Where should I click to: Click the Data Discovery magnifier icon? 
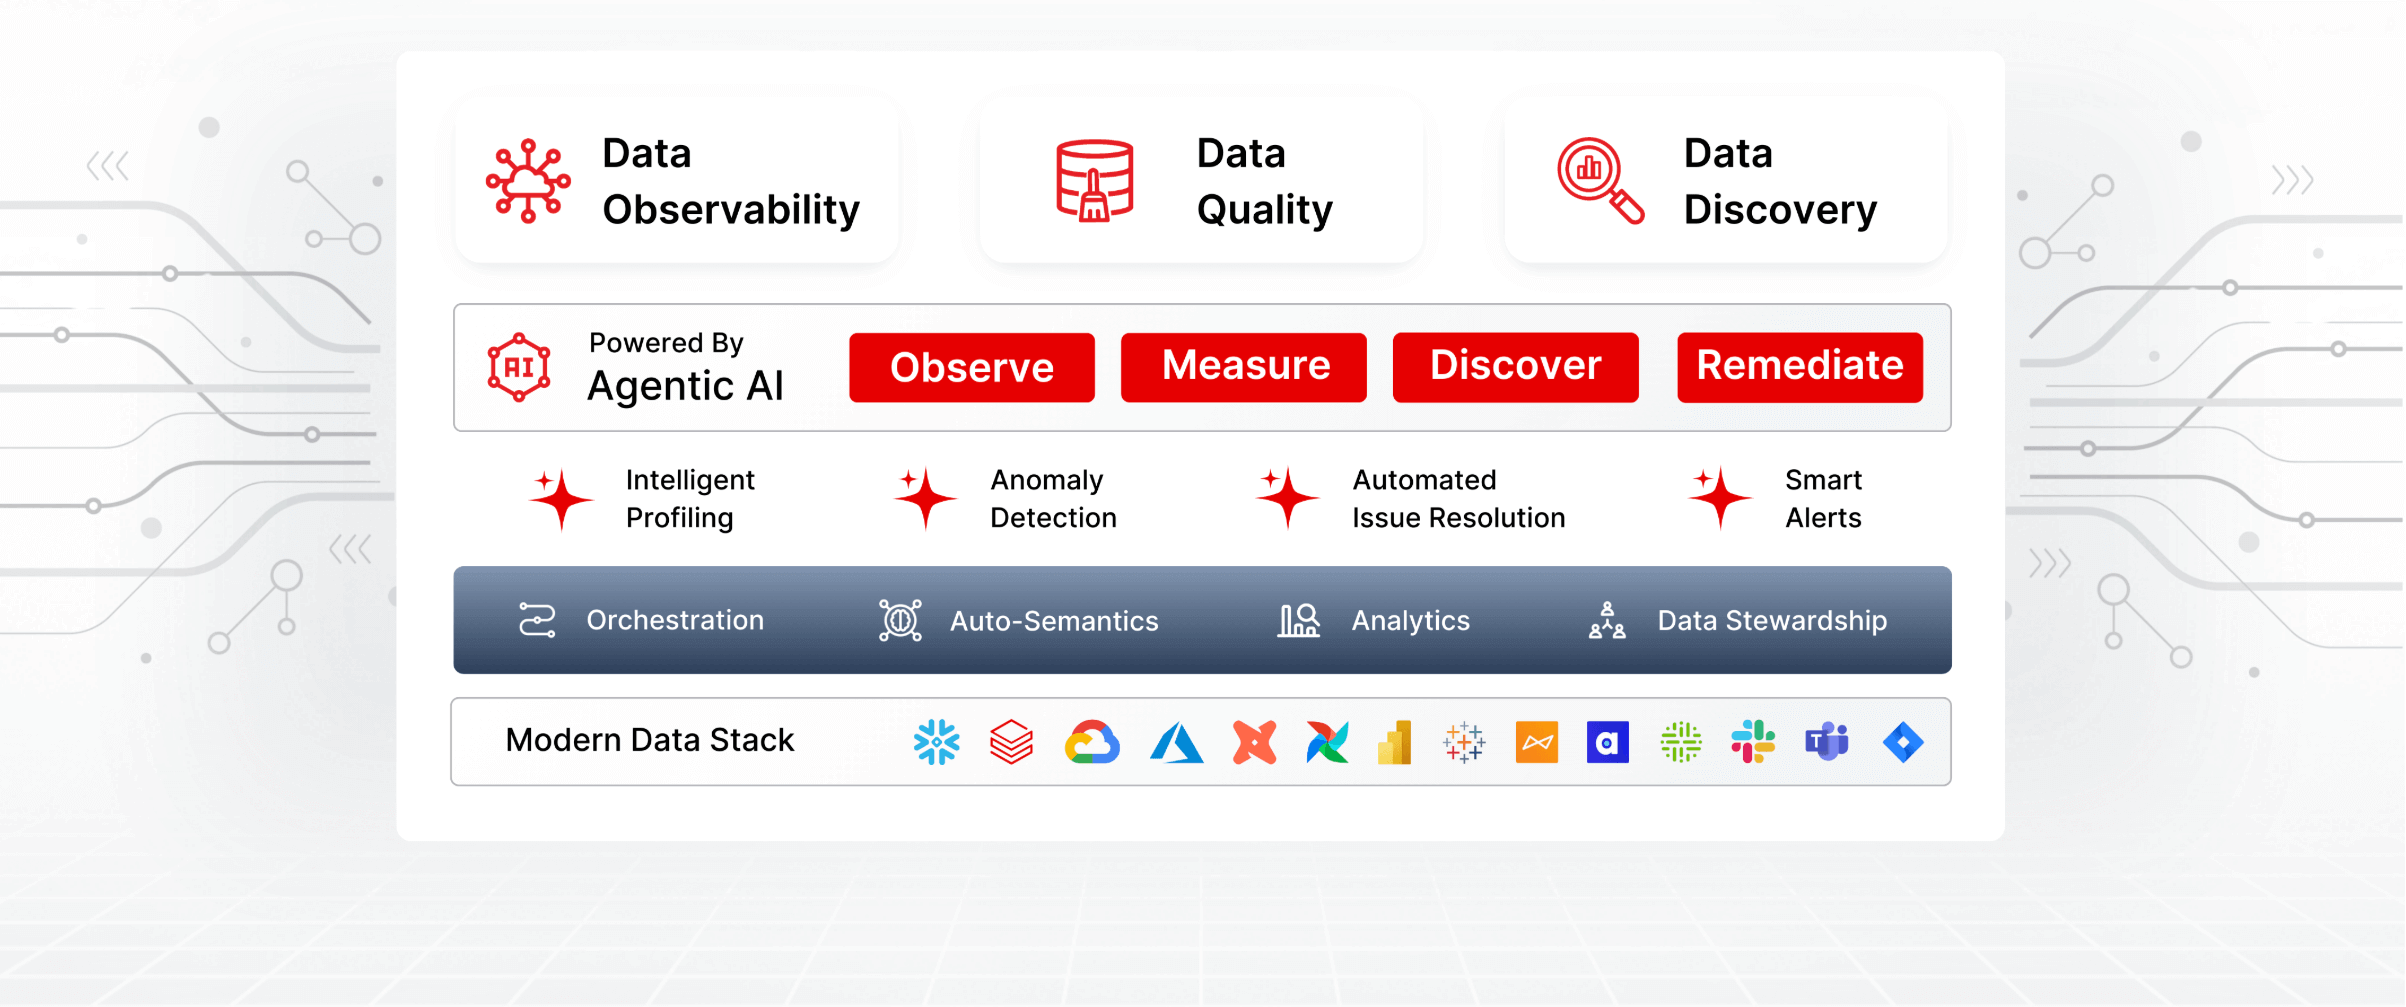1599,180
